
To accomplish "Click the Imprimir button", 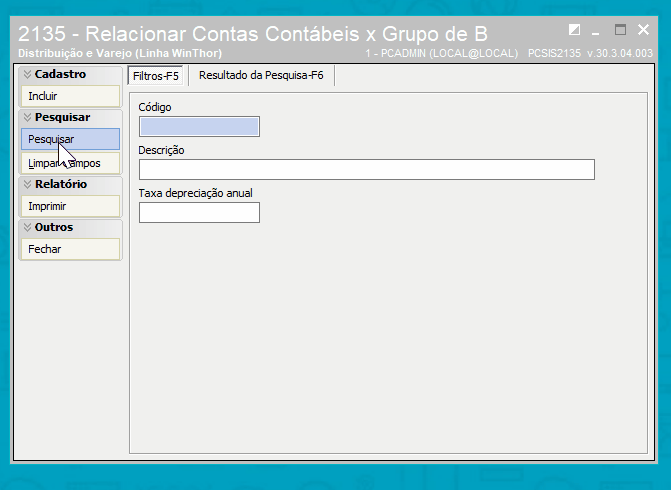I will tap(71, 206).
